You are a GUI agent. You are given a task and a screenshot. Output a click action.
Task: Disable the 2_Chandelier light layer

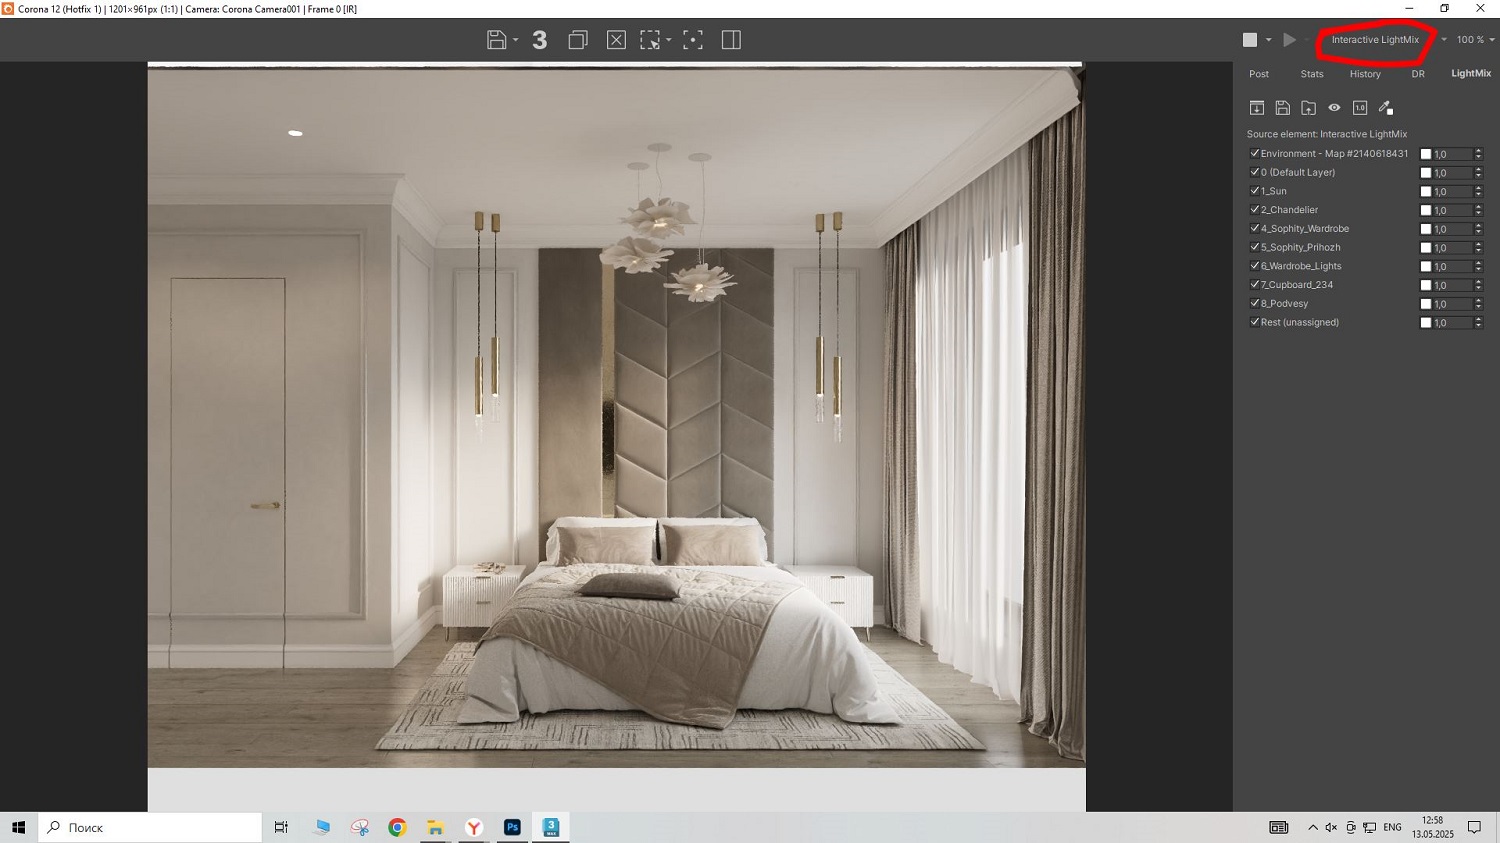(1254, 210)
